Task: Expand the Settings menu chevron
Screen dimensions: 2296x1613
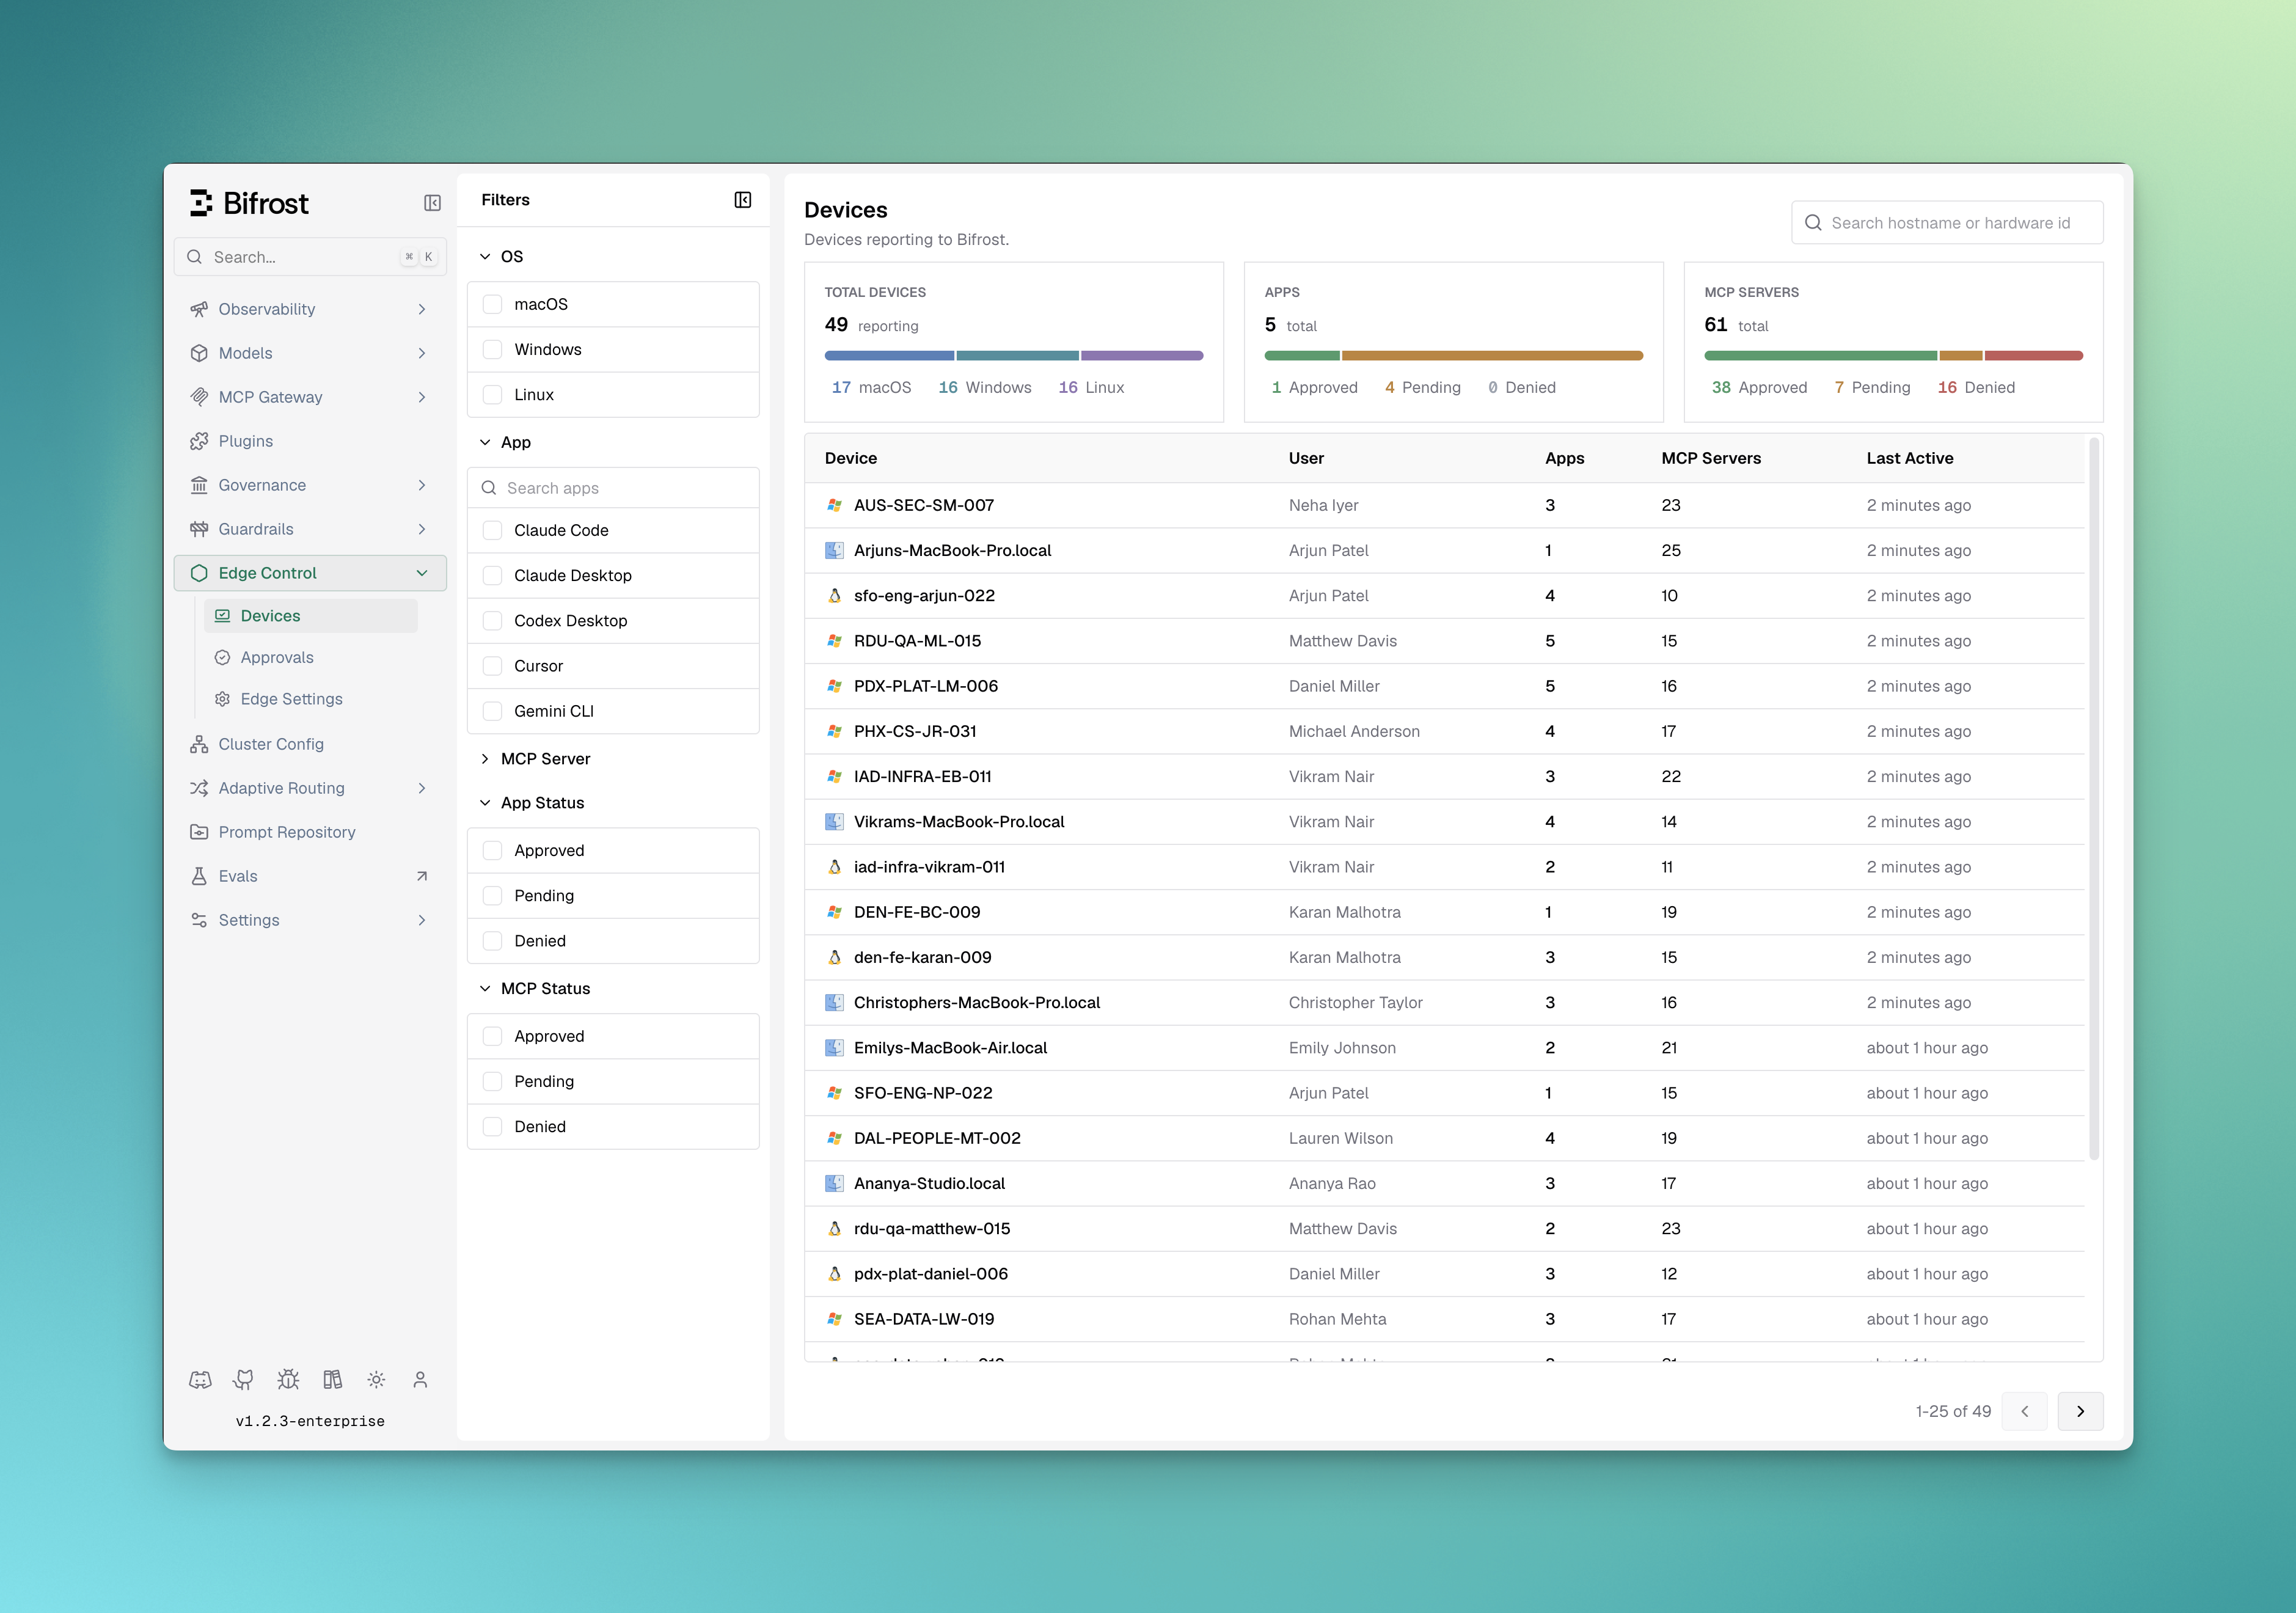Action: tap(422, 920)
